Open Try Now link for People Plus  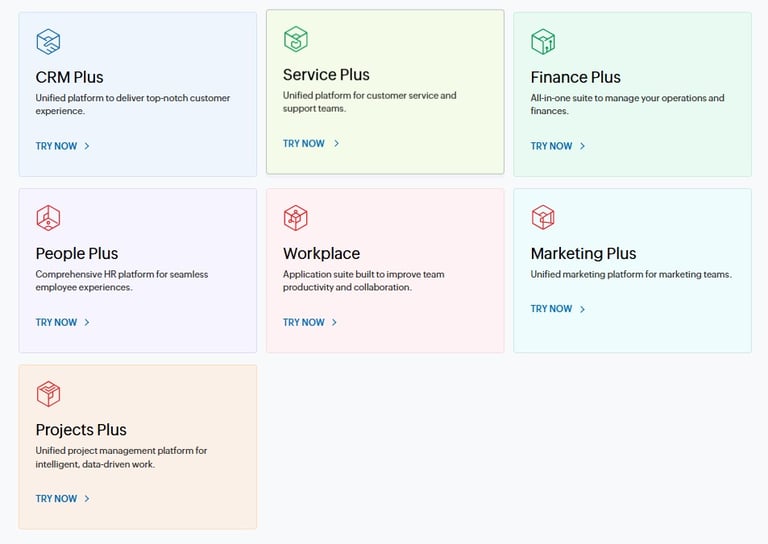(56, 322)
